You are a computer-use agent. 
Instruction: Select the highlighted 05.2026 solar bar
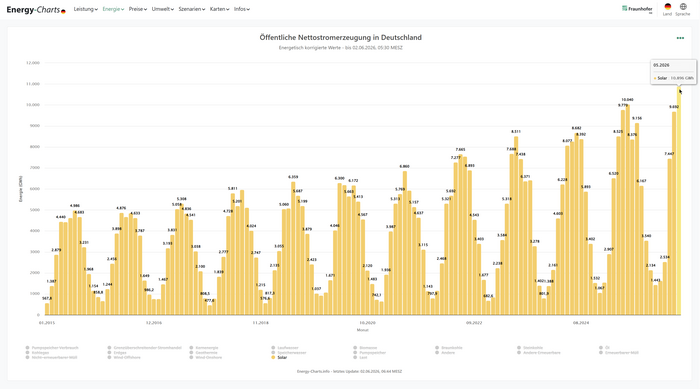pos(679,201)
